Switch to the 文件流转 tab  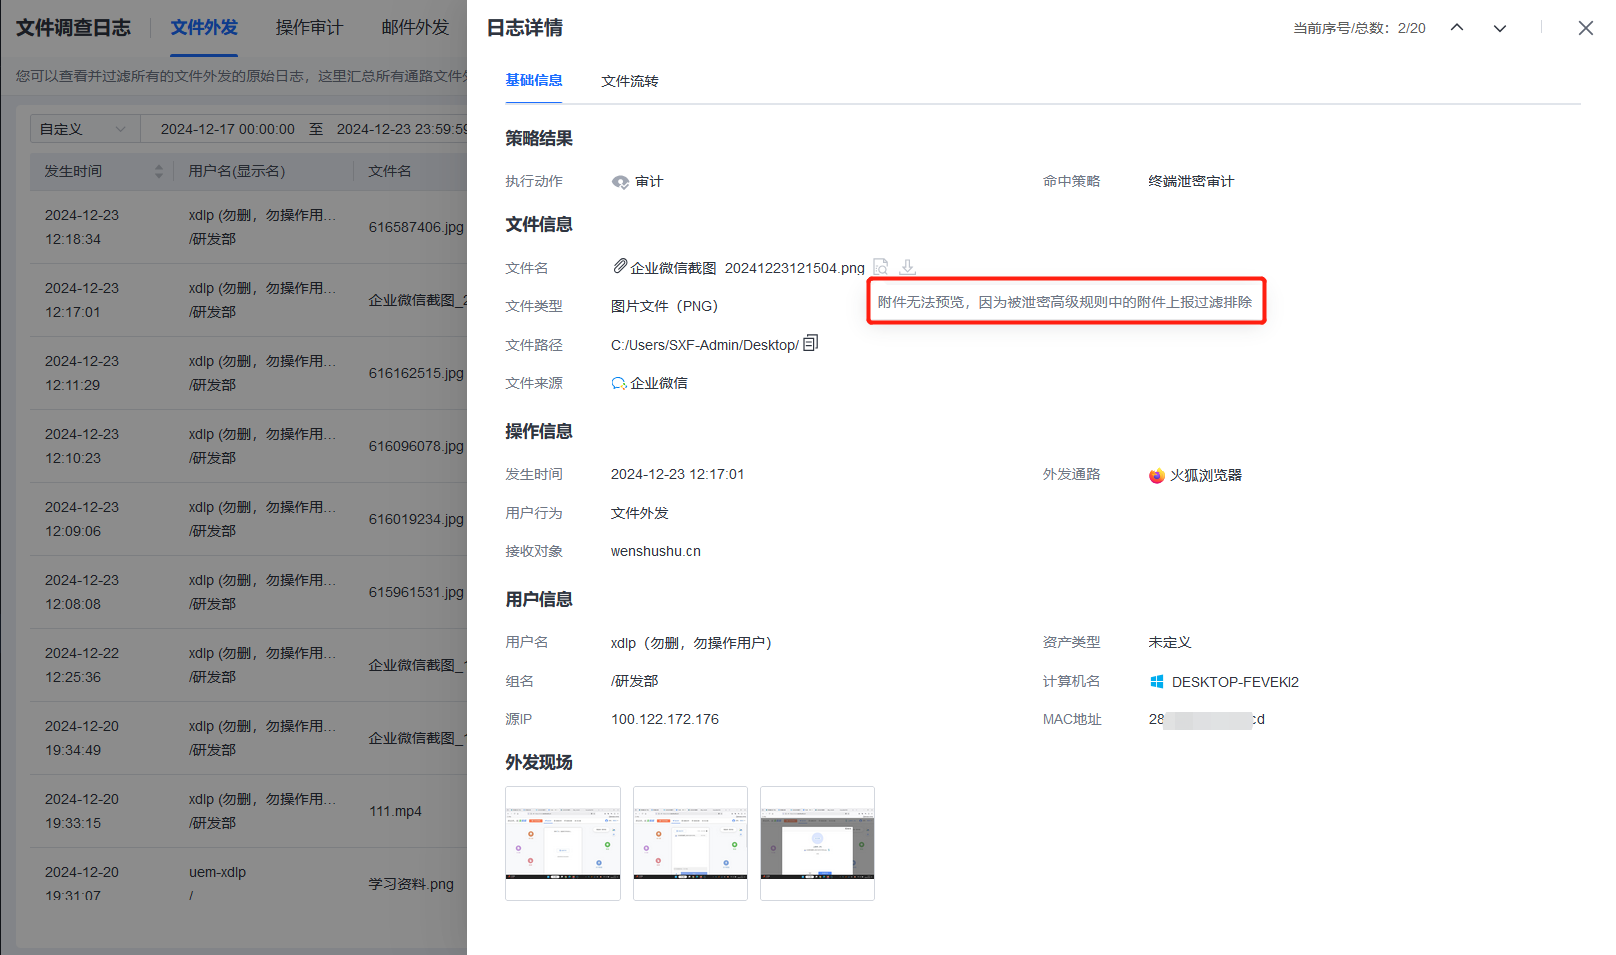(x=629, y=81)
